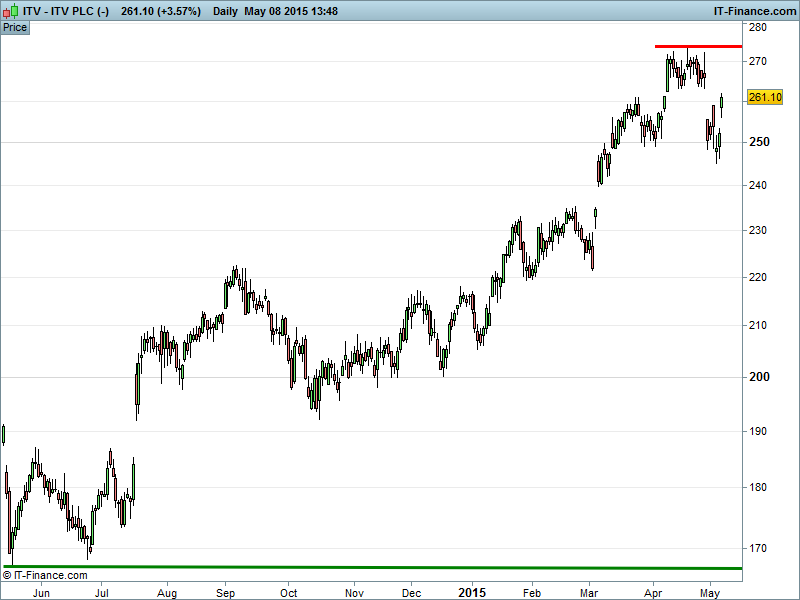Viewport: 800px width, 600px height.
Task: Click the 210 price axis label
Action: (x=758, y=325)
